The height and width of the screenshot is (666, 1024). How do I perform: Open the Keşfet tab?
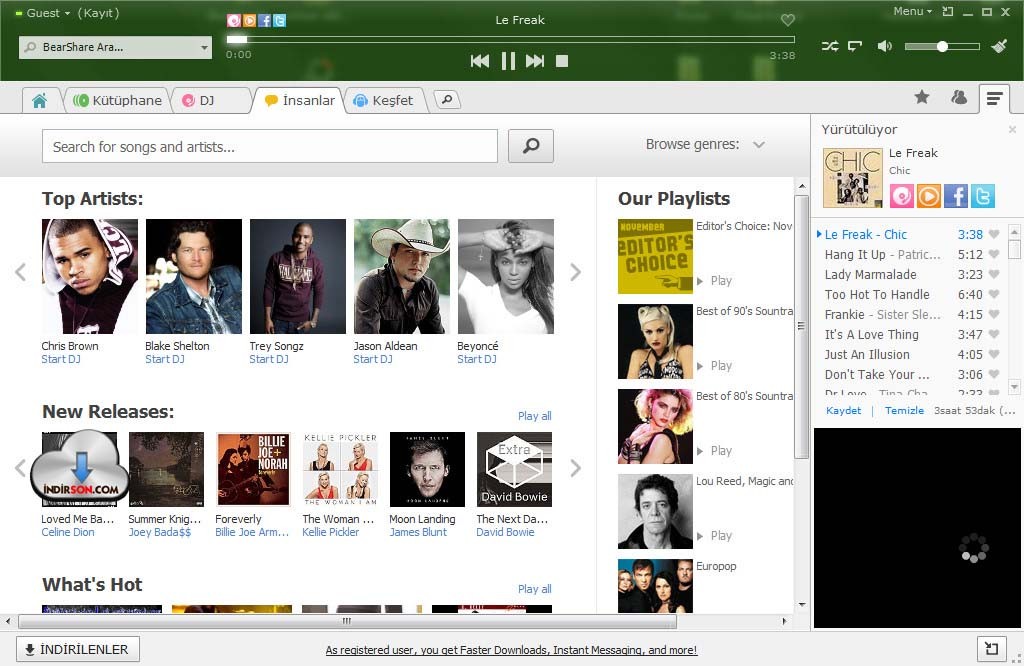point(384,101)
